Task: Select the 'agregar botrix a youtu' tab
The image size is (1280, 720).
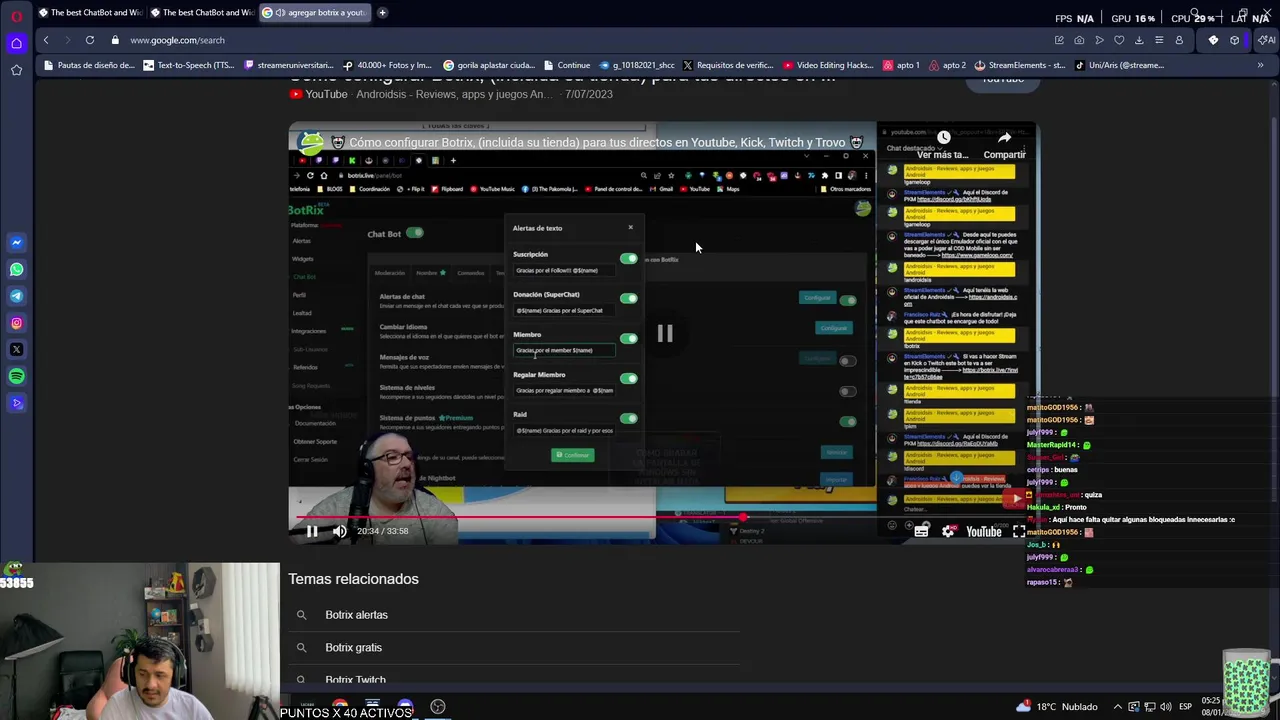Action: 314,13
